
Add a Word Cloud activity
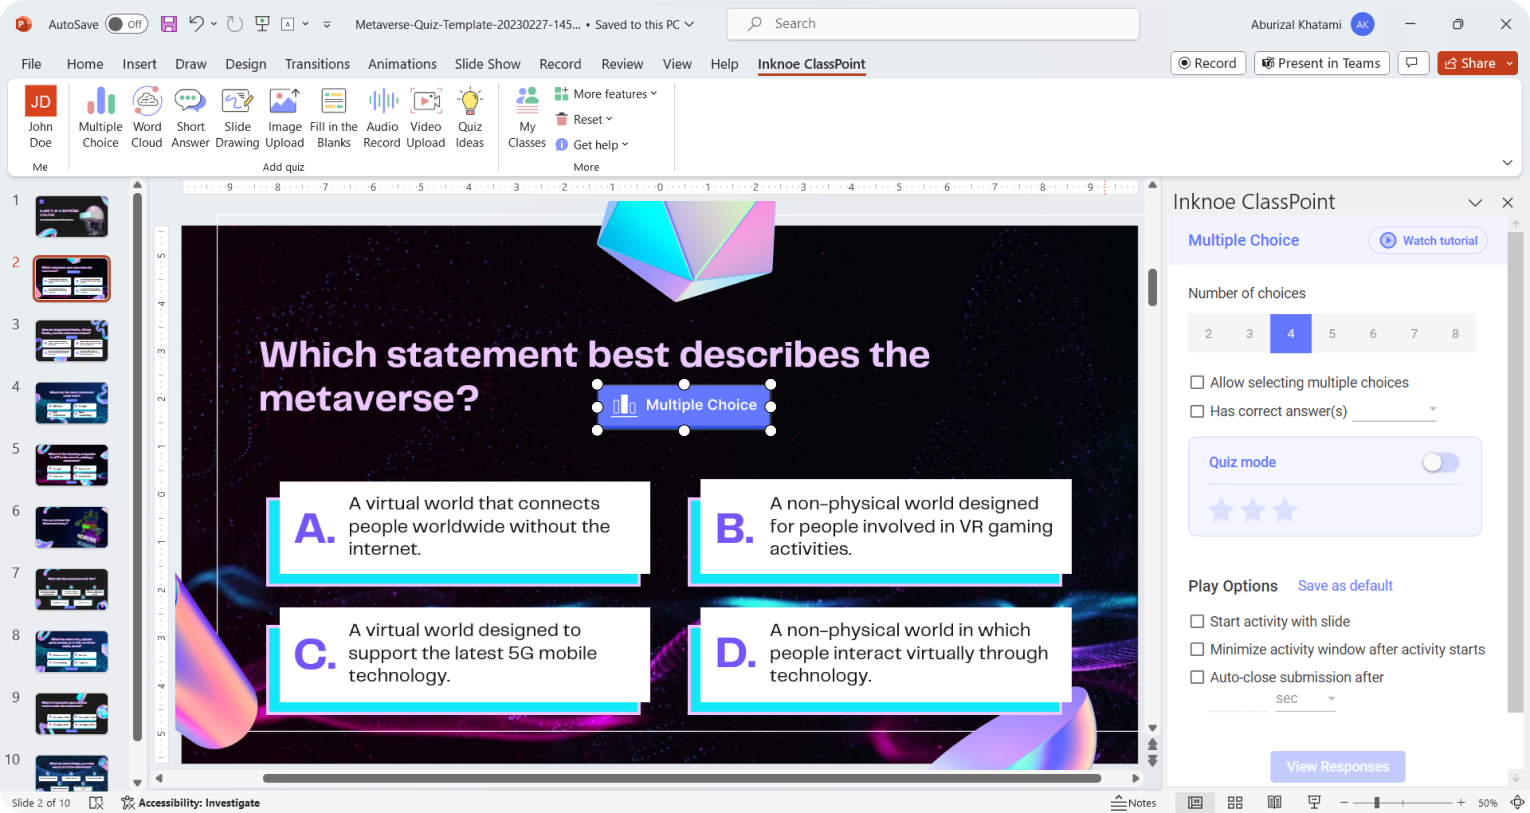click(146, 115)
